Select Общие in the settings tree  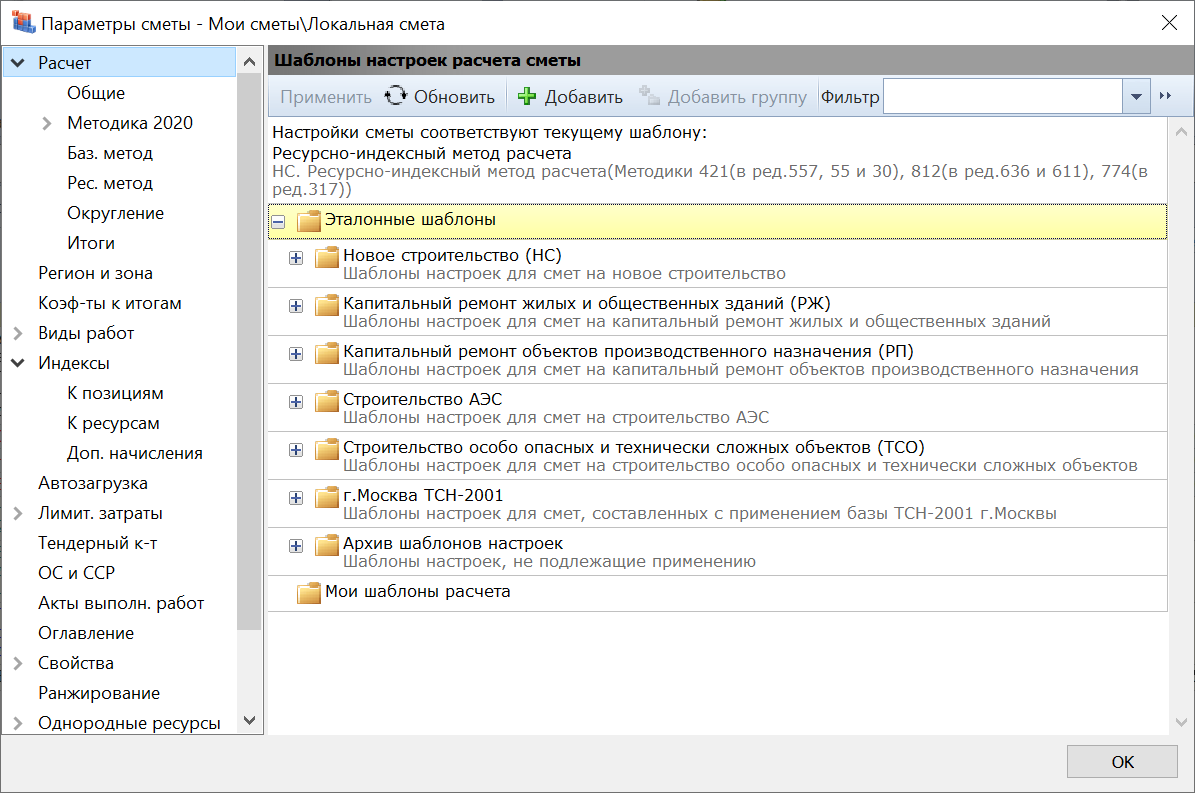96,93
